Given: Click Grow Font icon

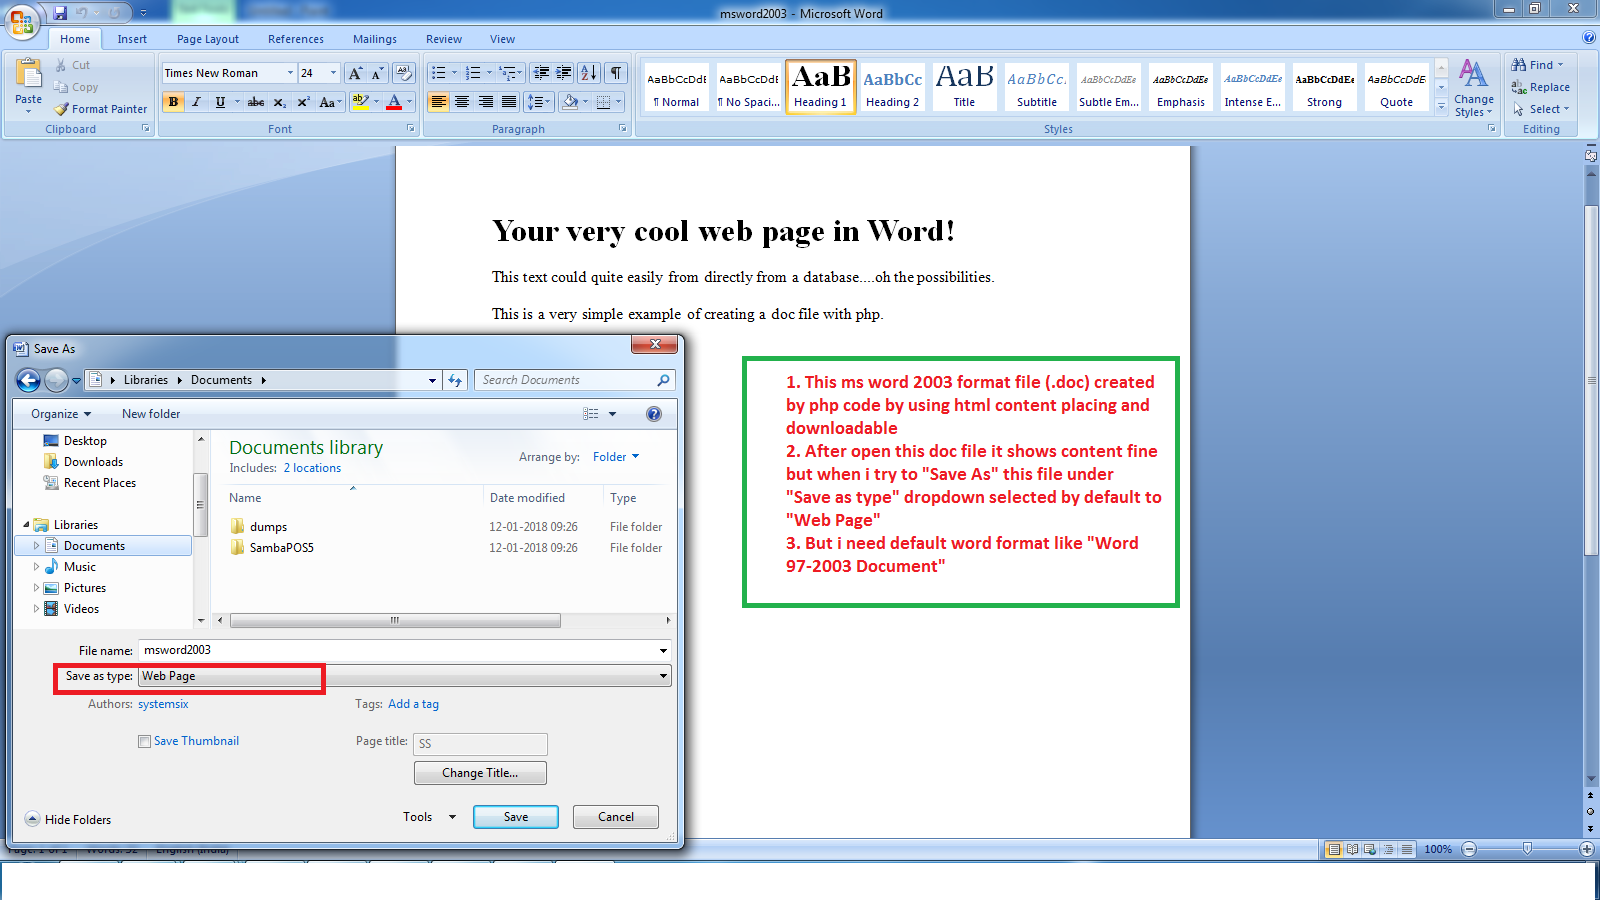Looking at the screenshot, I should coord(355,73).
